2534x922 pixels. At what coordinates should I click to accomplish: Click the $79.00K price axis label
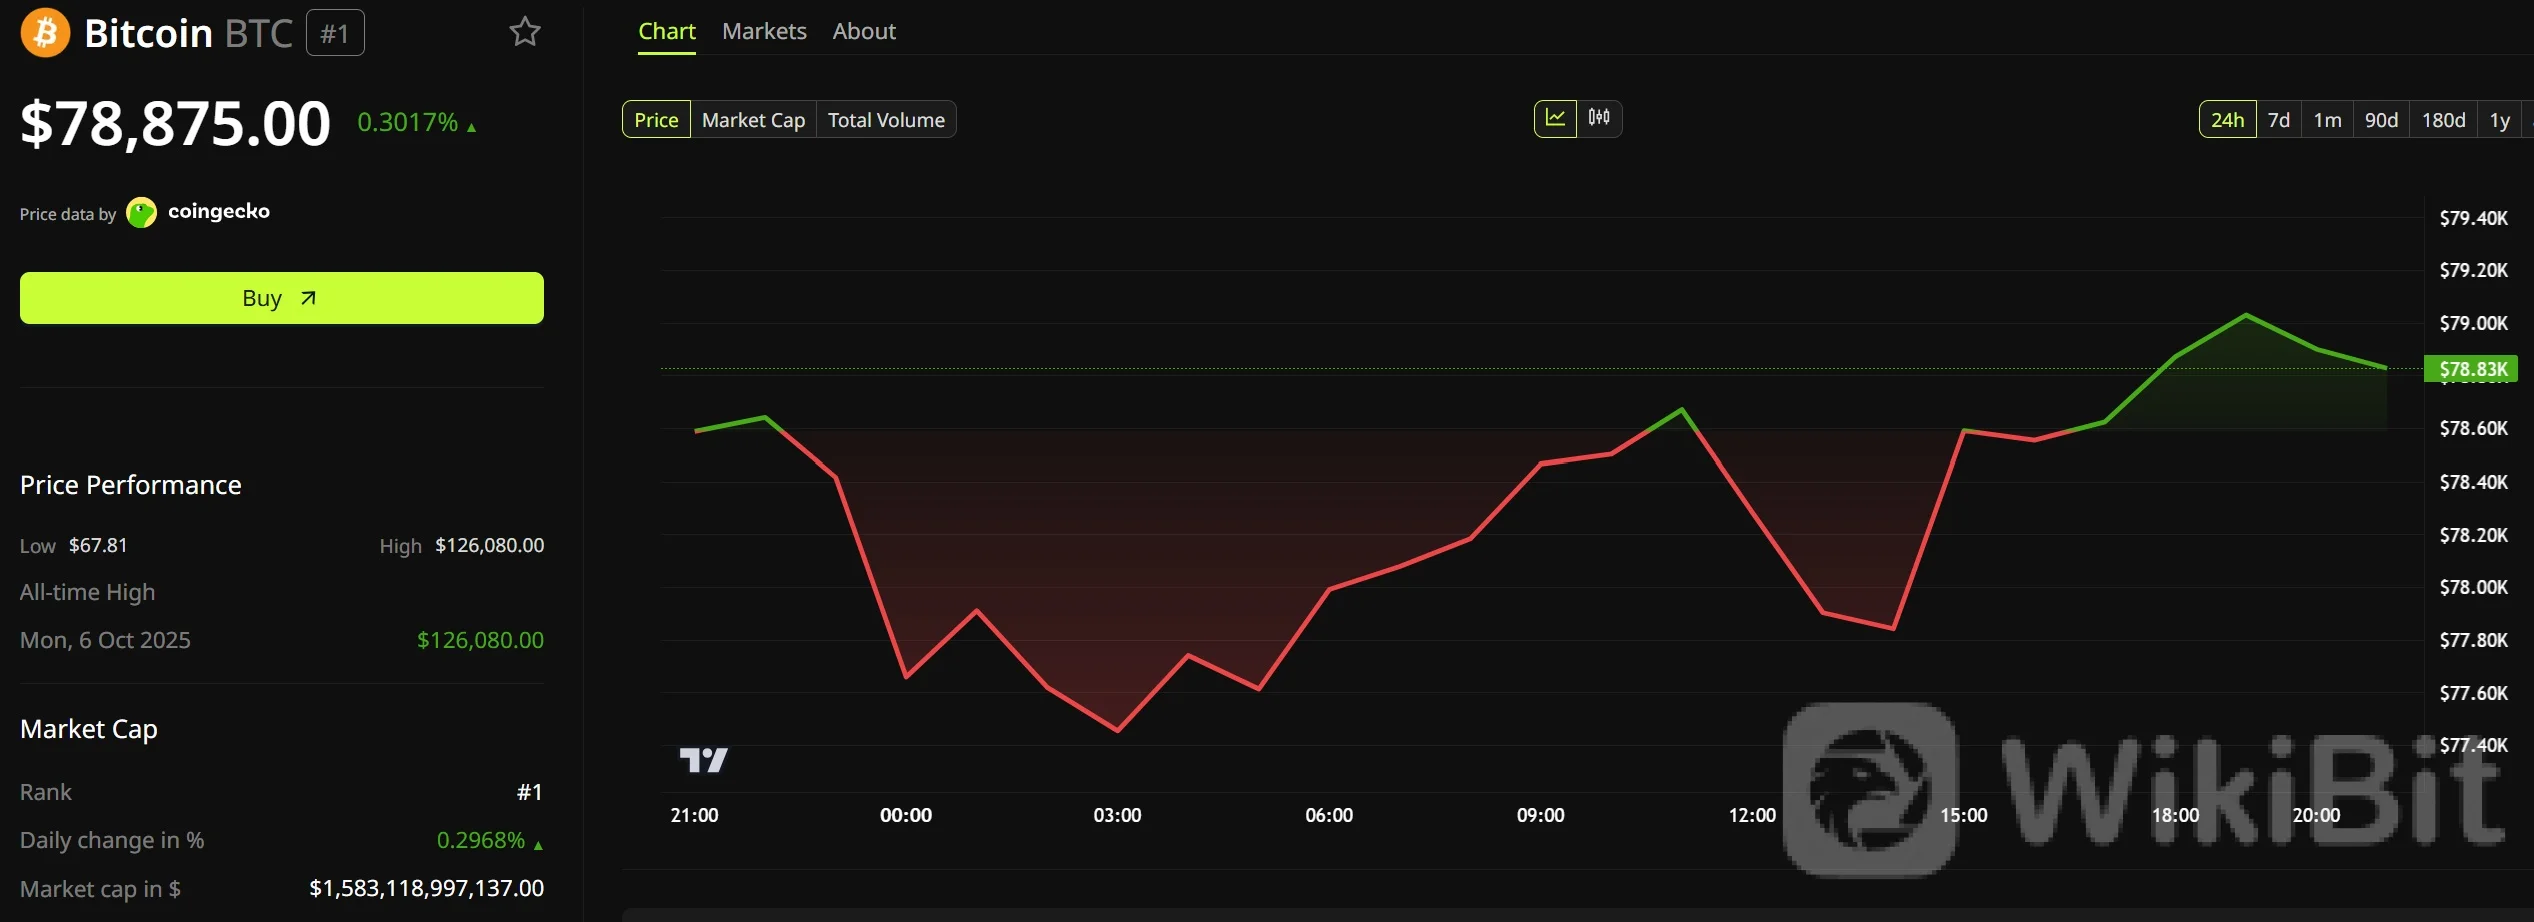(2474, 323)
